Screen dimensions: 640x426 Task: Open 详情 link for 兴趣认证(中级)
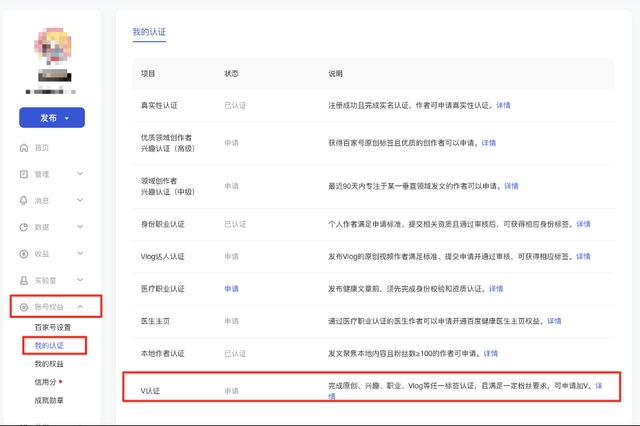(511, 186)
